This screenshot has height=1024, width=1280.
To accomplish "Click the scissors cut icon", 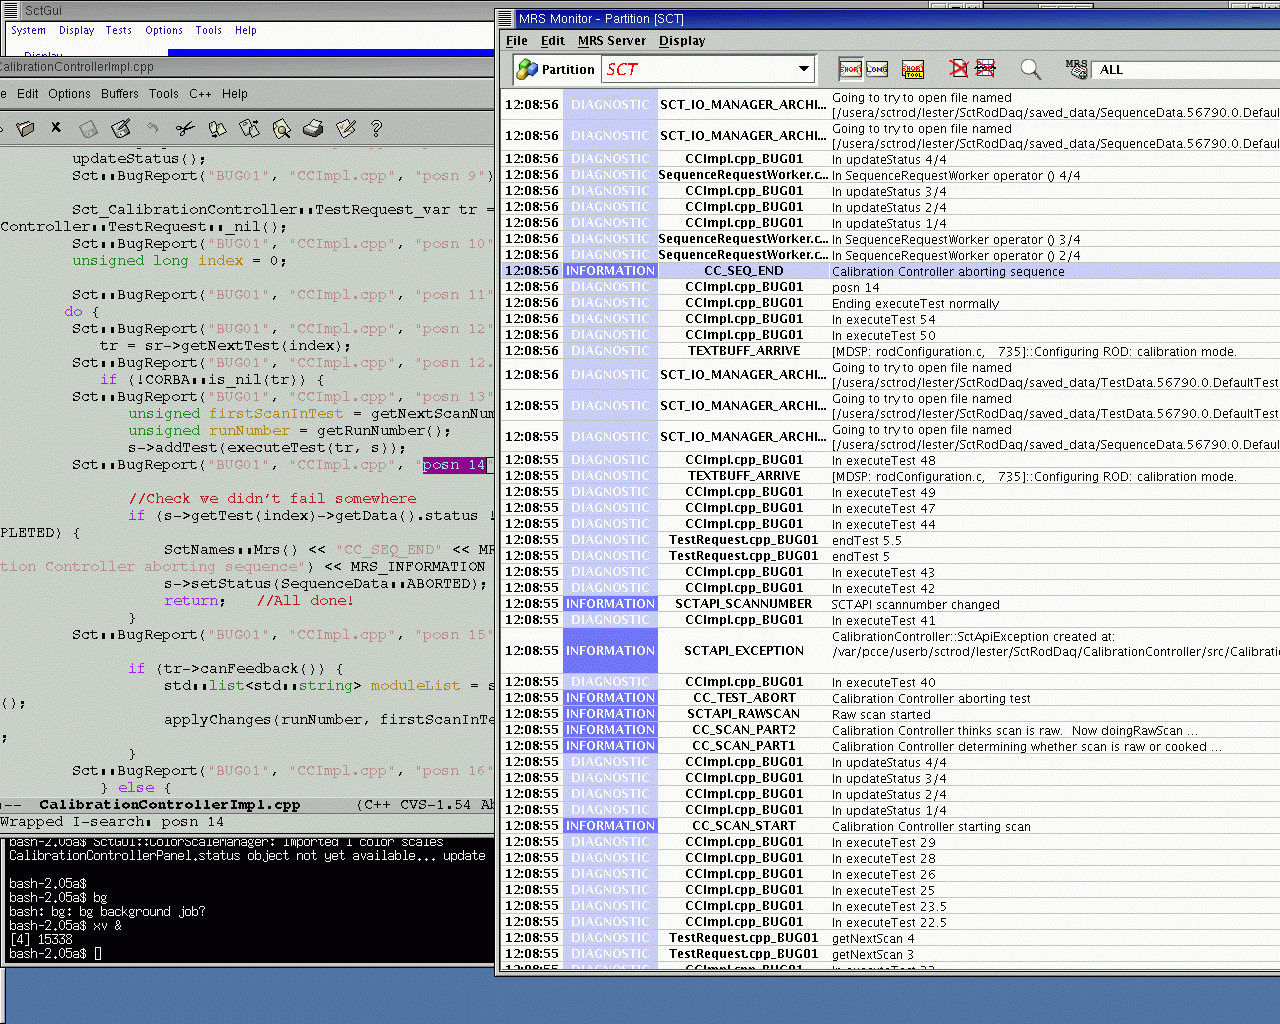I will 185,128.
